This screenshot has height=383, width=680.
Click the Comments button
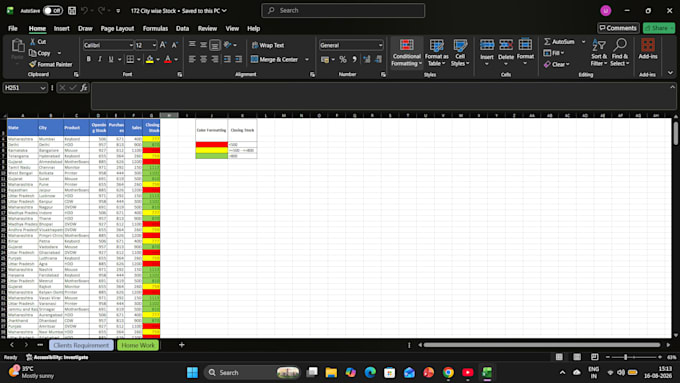618,28
